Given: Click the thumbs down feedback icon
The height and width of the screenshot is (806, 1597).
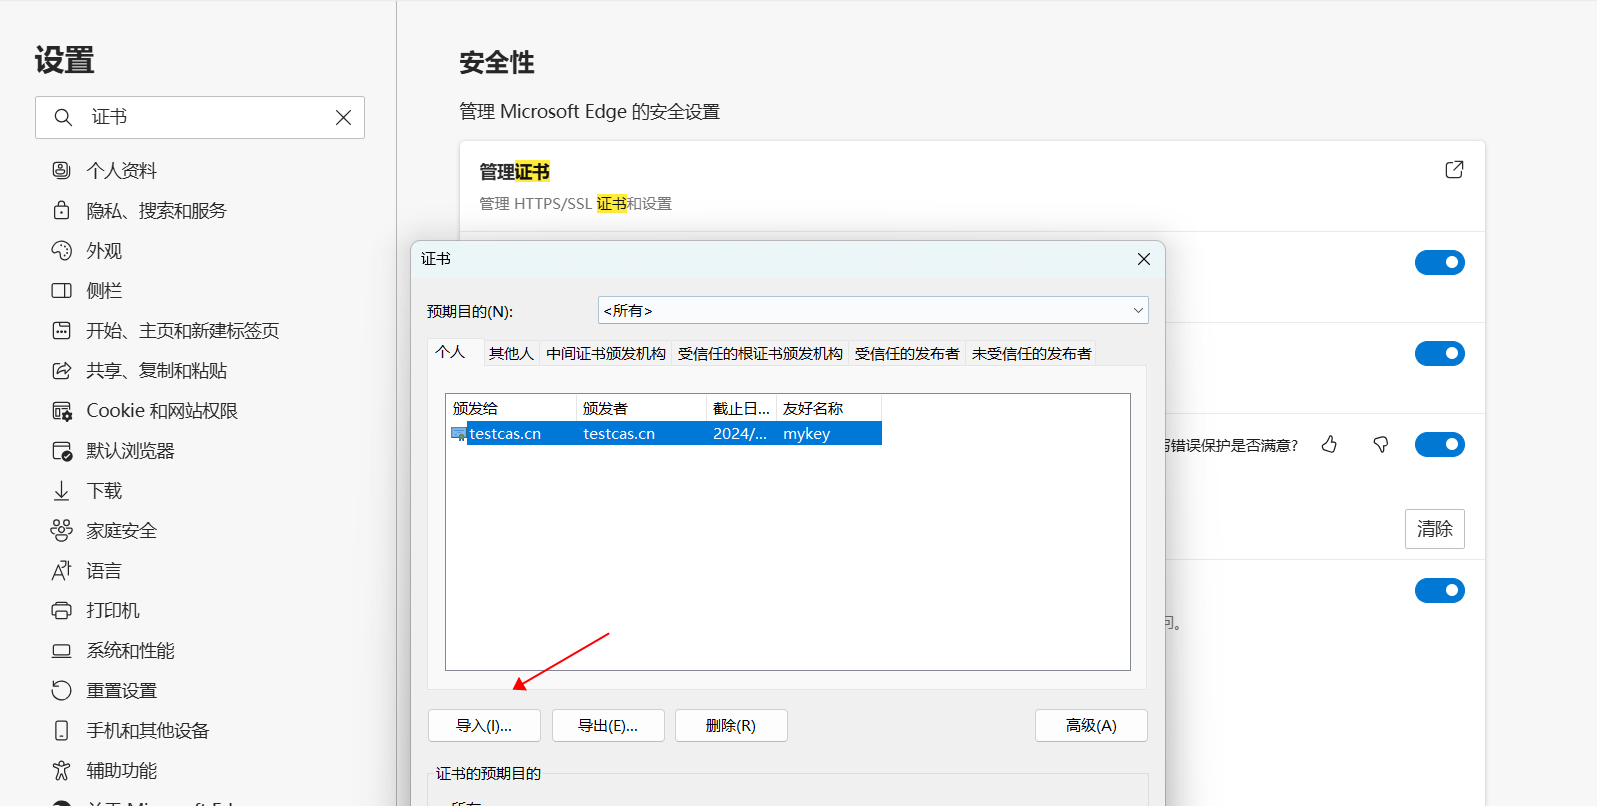Looking at the screenshot, I should point(1381,444).
